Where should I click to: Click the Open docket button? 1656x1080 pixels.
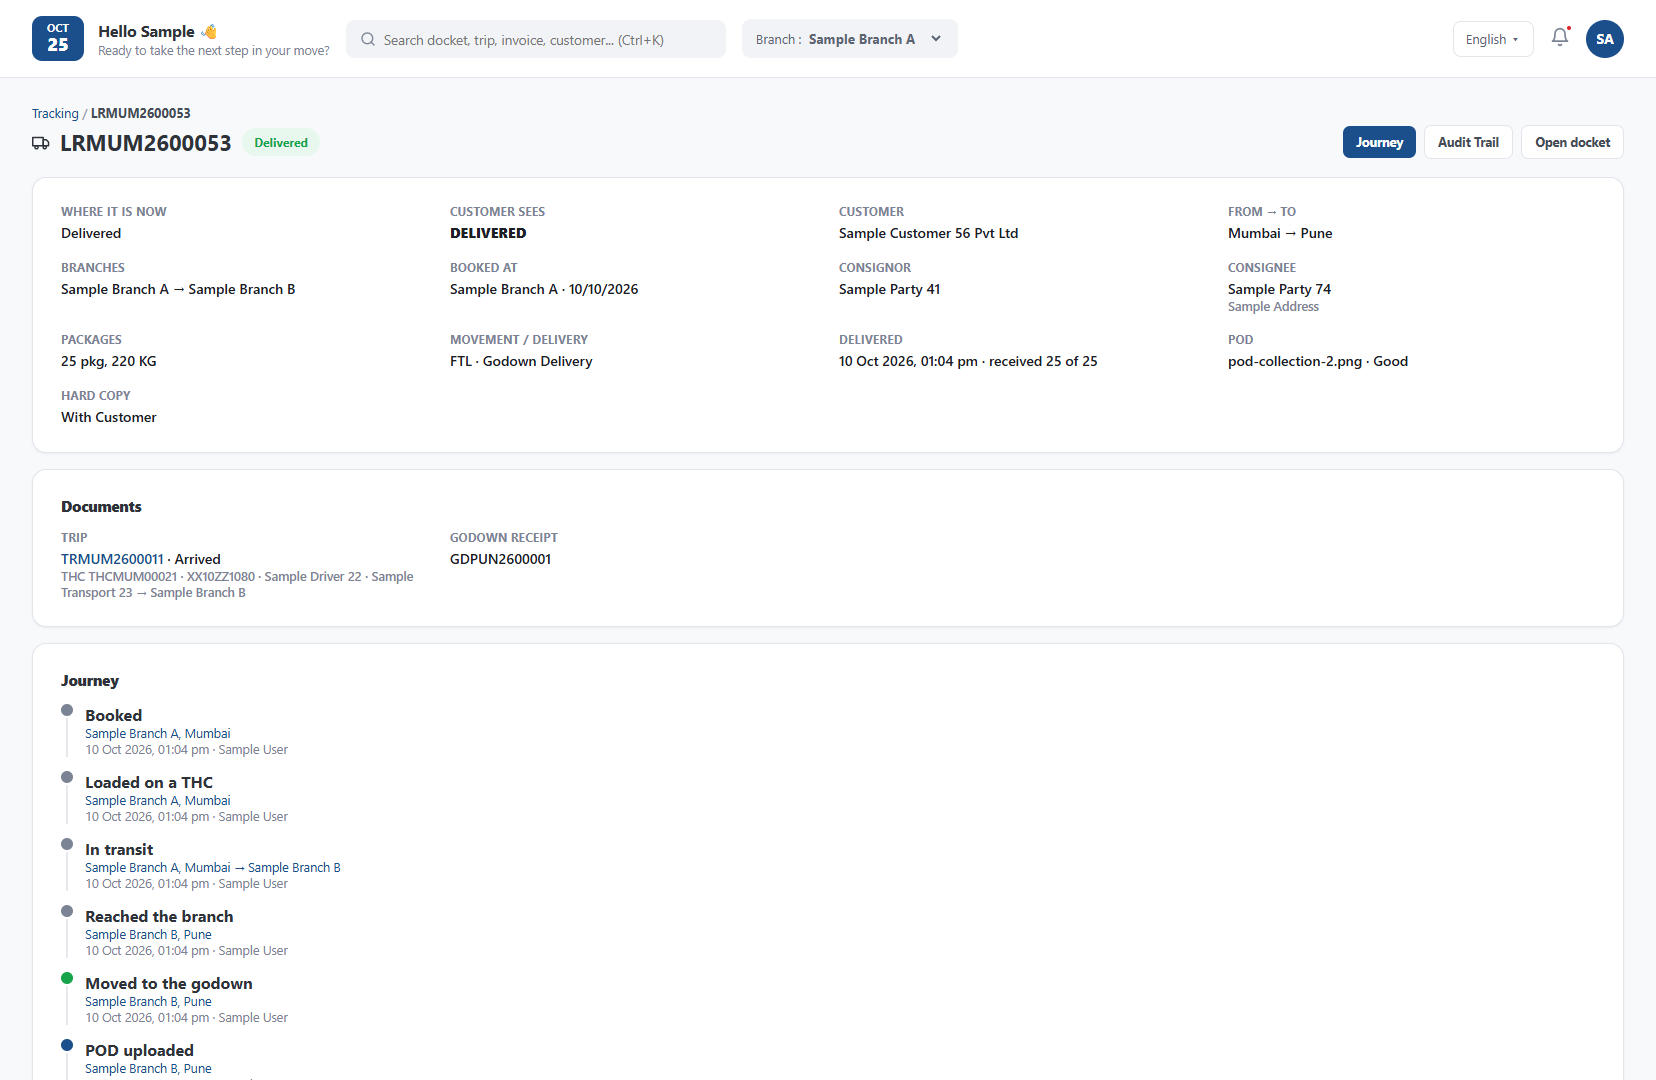tap(1573, 142)
